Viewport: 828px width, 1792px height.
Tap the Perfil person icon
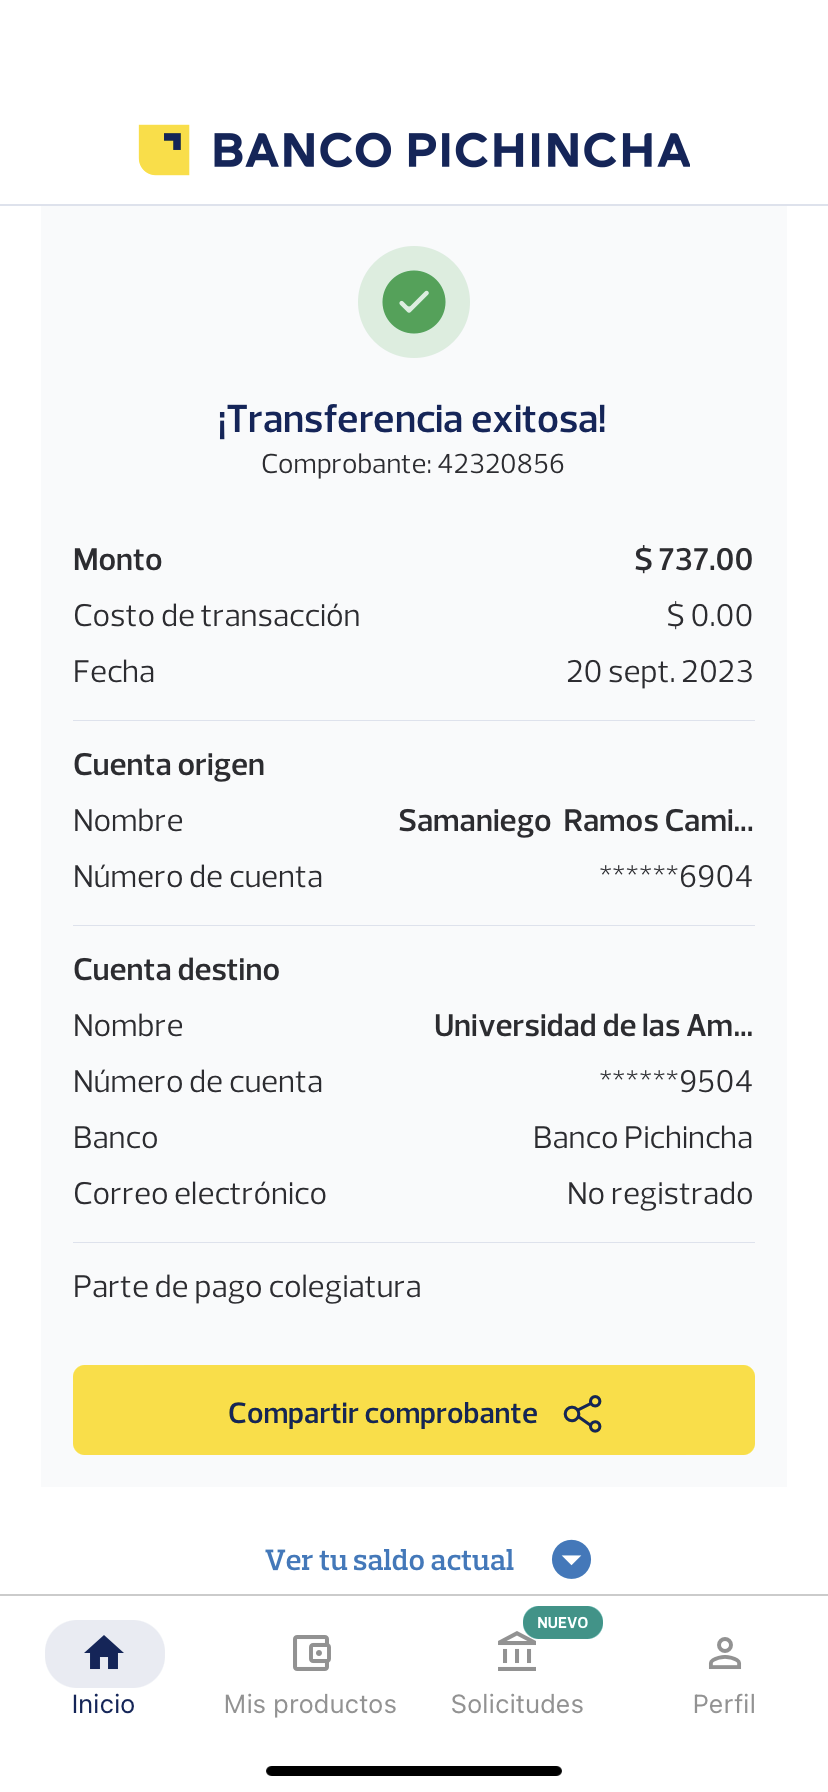tap(724, 1653)
